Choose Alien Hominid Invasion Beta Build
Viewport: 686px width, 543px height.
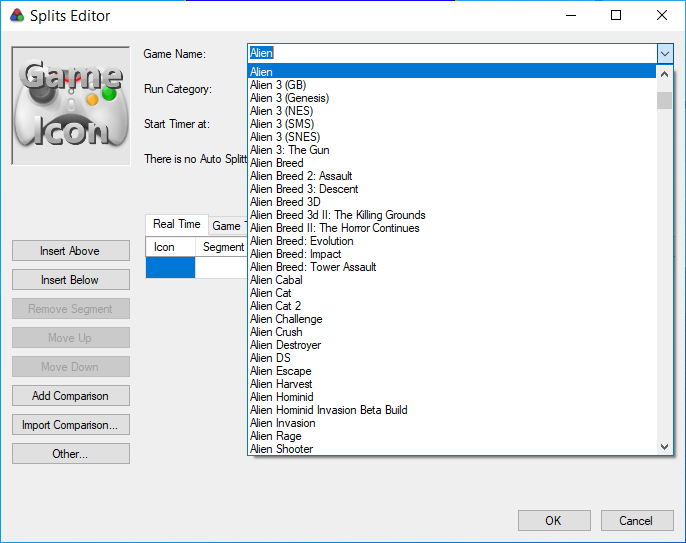pos(452,410)
